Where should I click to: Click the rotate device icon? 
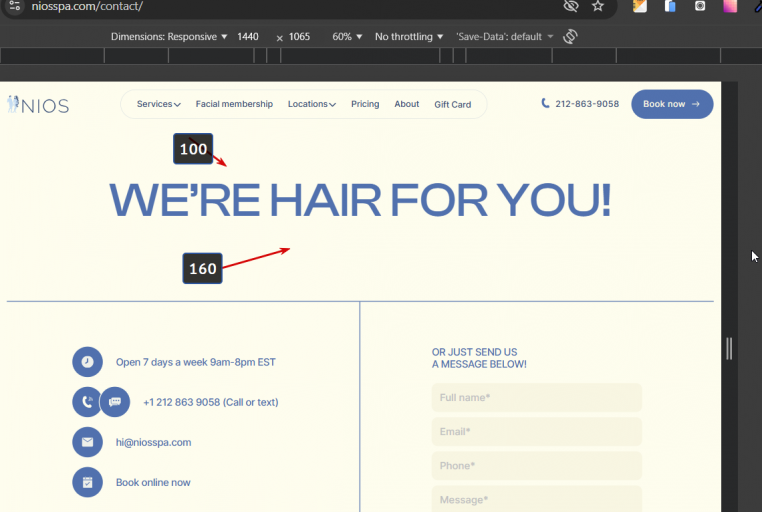point(570,36)
